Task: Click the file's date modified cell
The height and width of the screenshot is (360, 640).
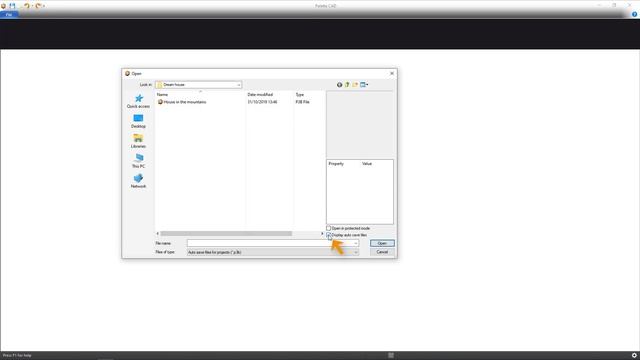Action: click(262, 102)
